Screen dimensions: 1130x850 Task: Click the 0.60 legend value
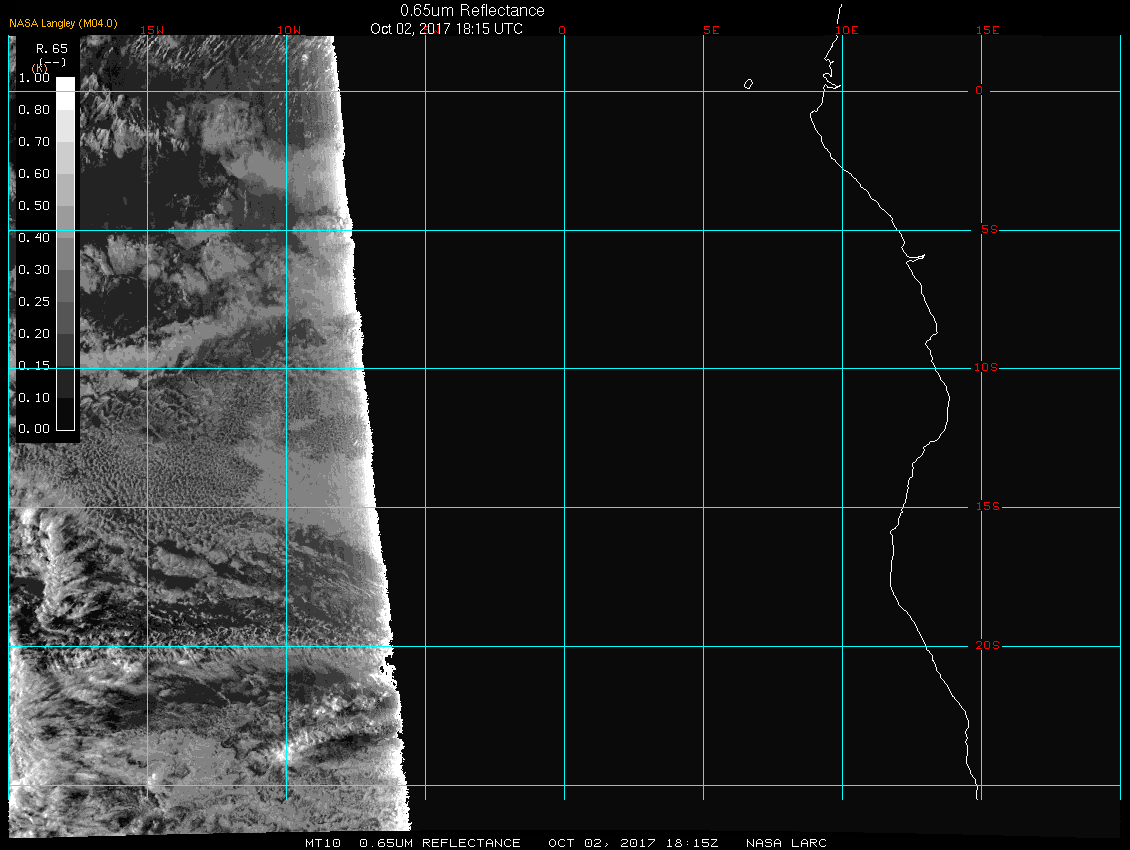(34, 174)
